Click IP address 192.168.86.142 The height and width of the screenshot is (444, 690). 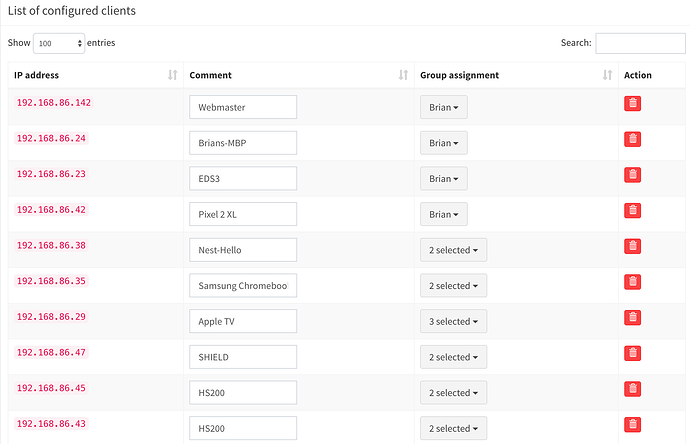coord(52,103)
